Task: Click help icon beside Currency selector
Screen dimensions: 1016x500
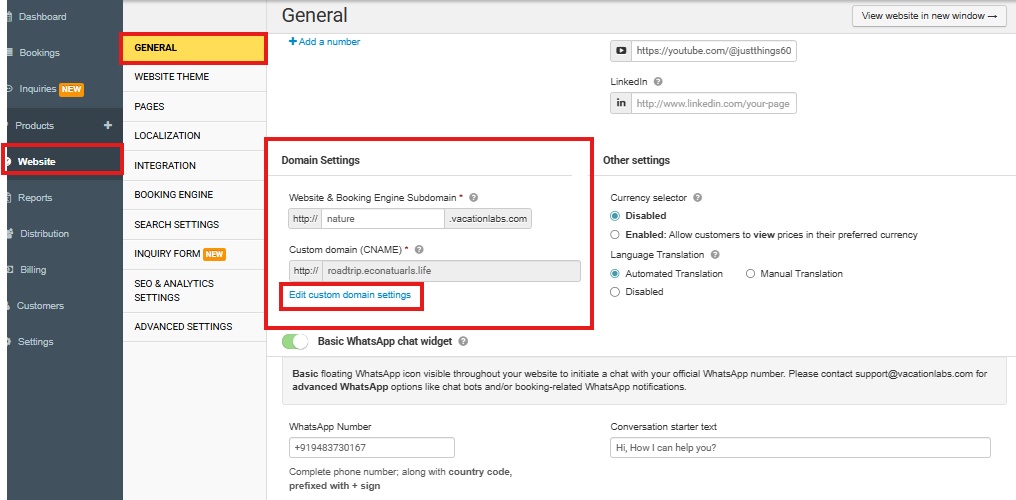Action: 697,198
